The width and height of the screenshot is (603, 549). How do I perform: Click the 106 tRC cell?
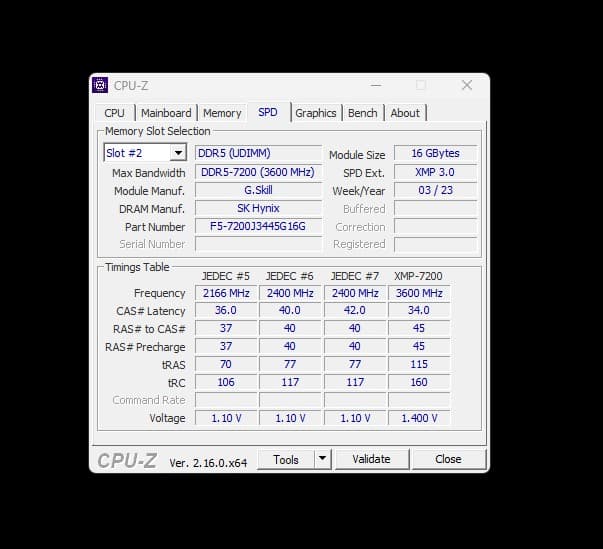tap(226, 382)
